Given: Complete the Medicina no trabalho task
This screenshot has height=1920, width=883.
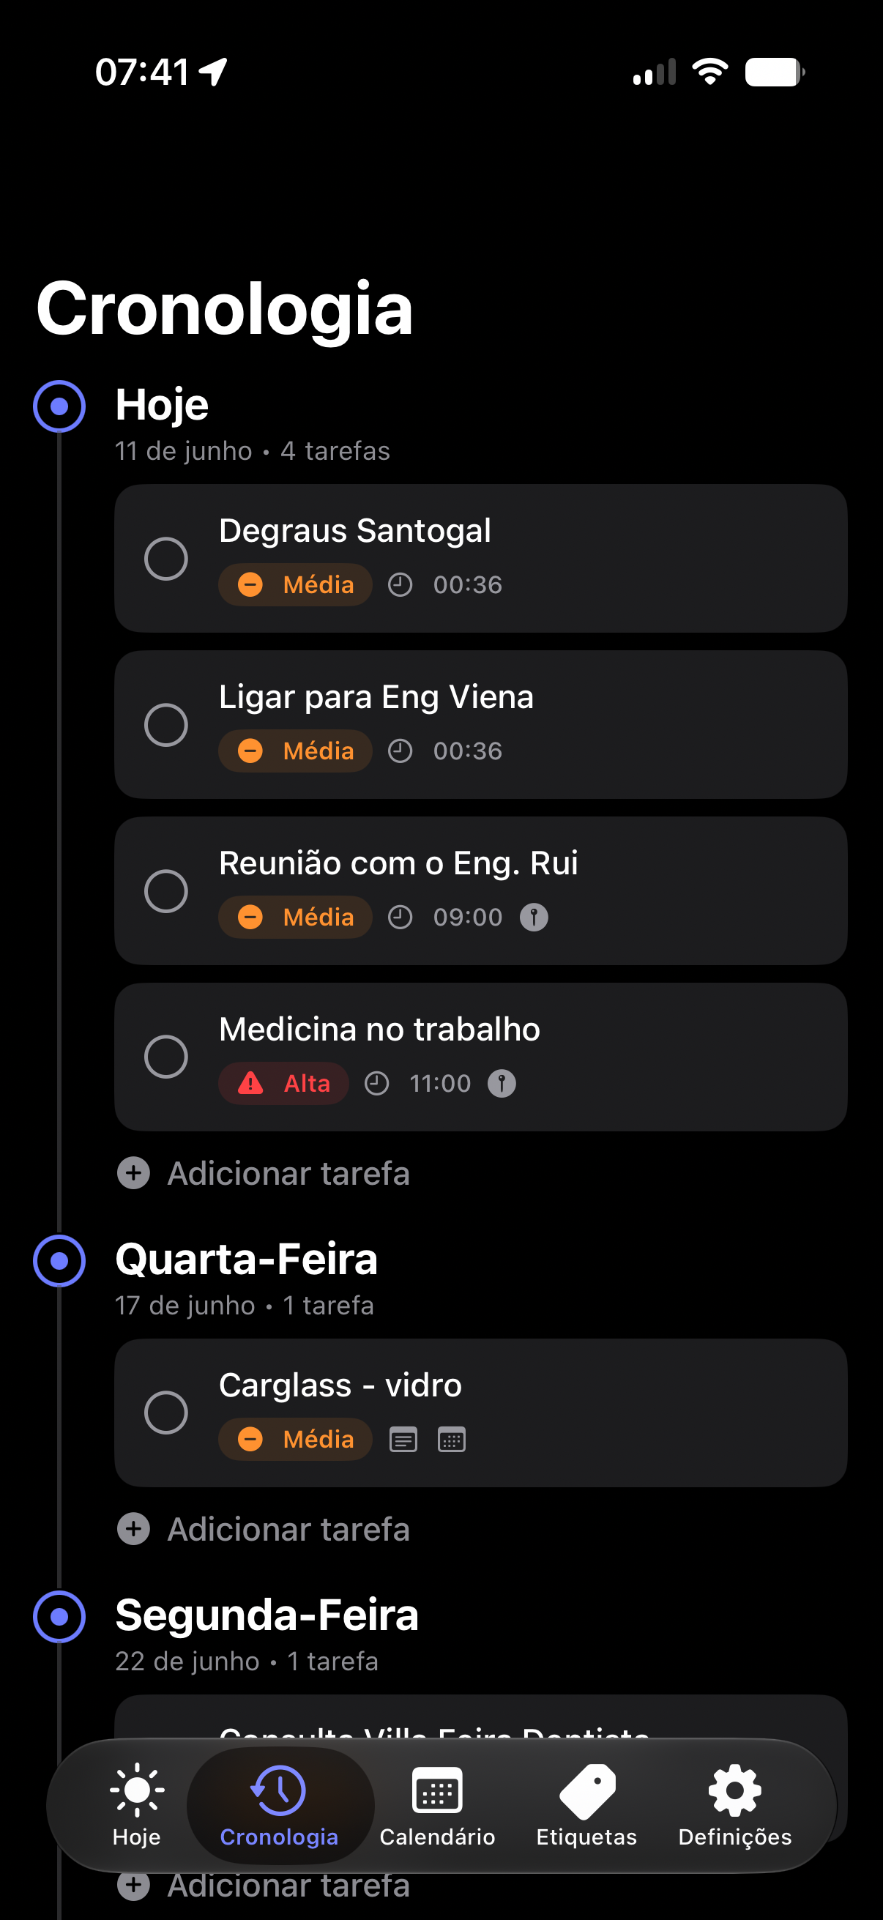Looking at the screenshot, I should point(166,1056).
